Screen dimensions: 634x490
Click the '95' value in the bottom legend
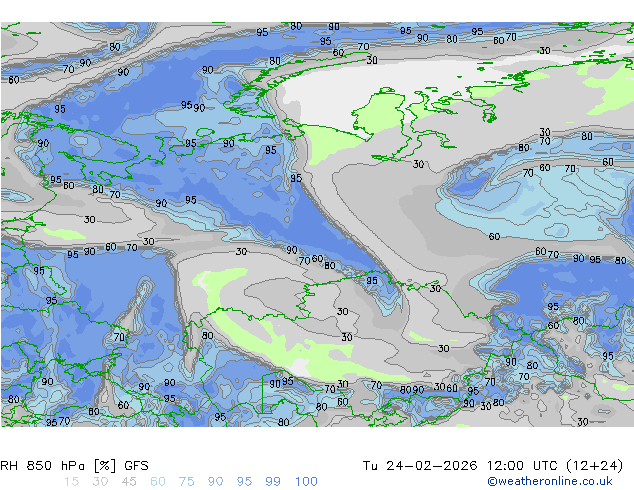point(244,482)
